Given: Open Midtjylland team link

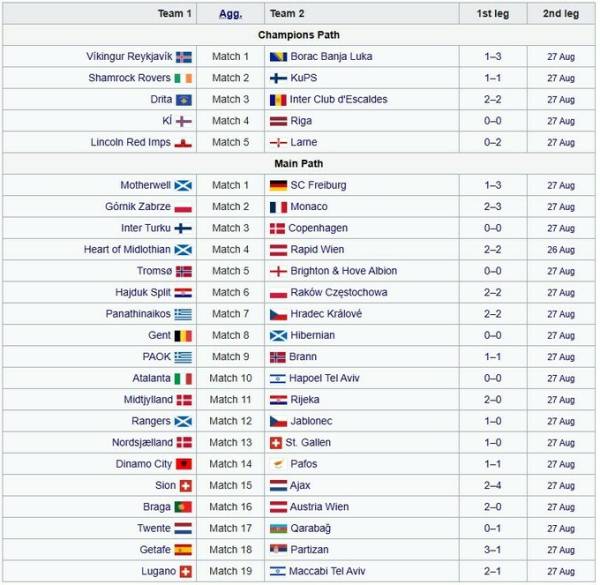Looking at the screenshot, I should 148,399.
